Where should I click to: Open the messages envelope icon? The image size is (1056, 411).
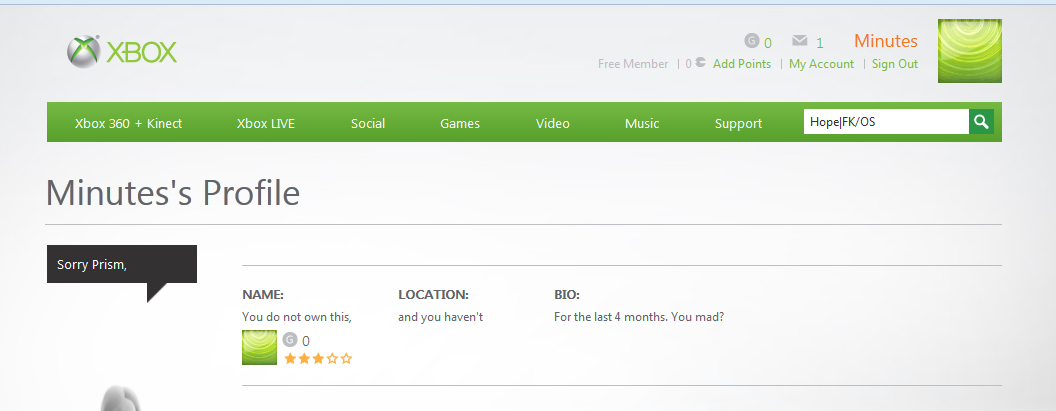coord(799,40)
